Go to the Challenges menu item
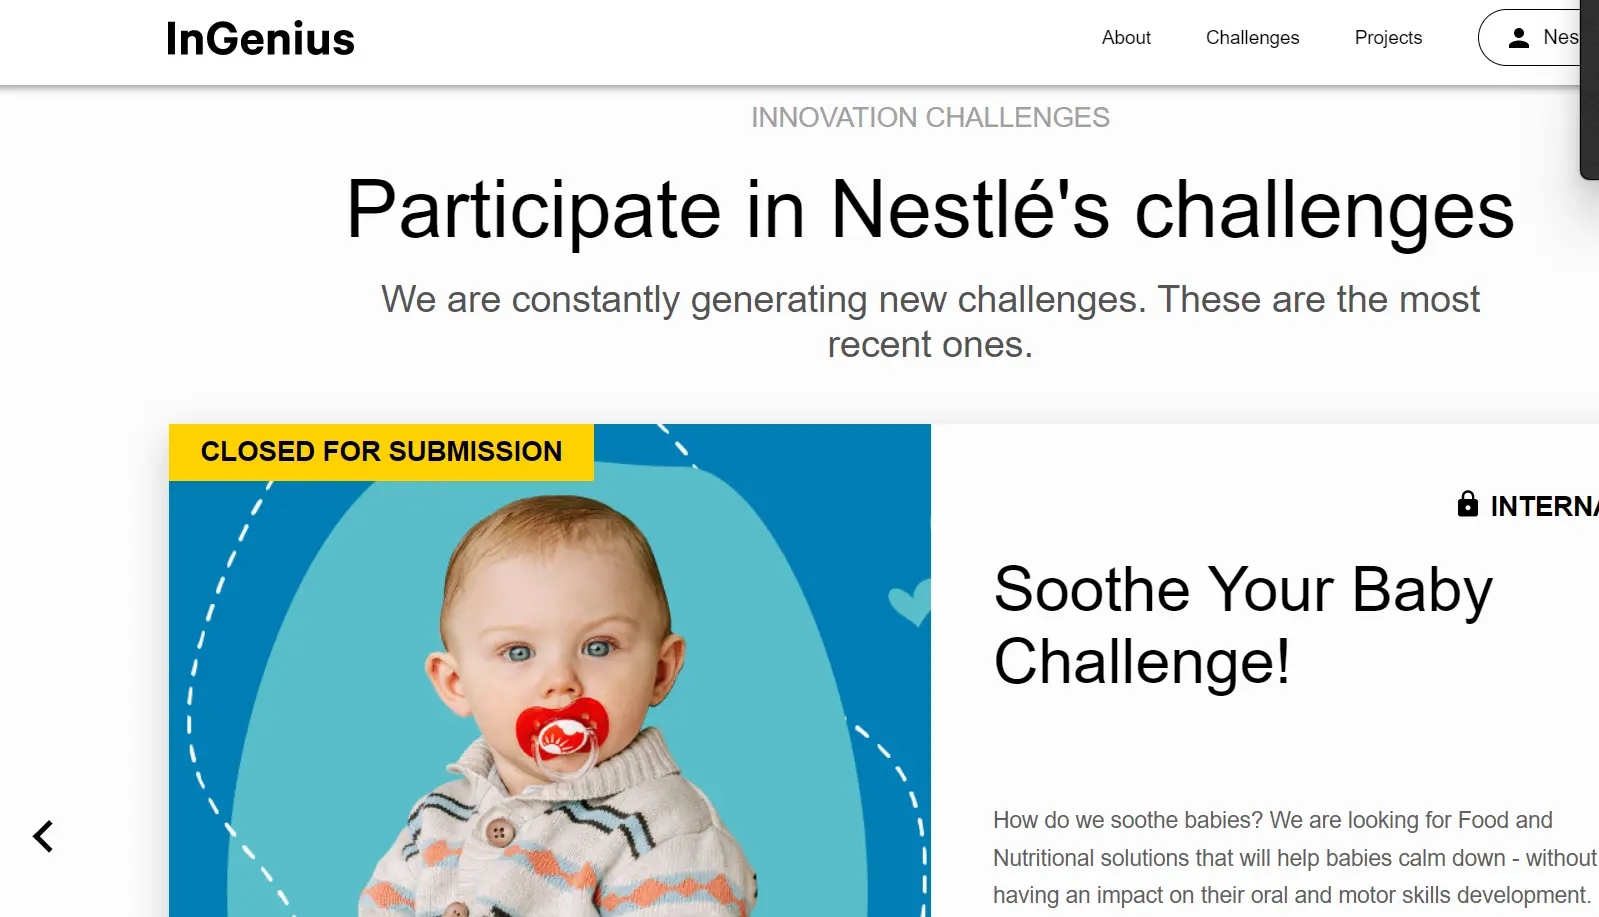 1252,38
